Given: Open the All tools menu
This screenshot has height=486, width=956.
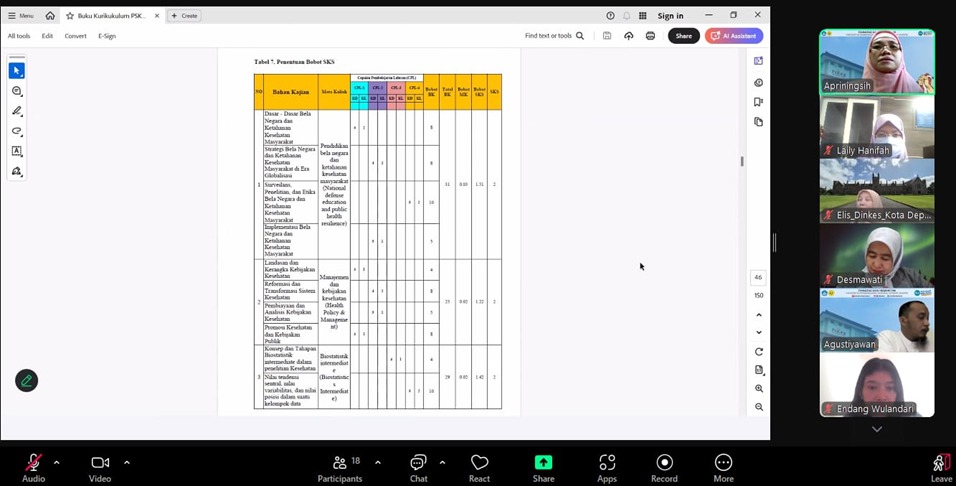Looking at the screenshot, I should 19,36.
